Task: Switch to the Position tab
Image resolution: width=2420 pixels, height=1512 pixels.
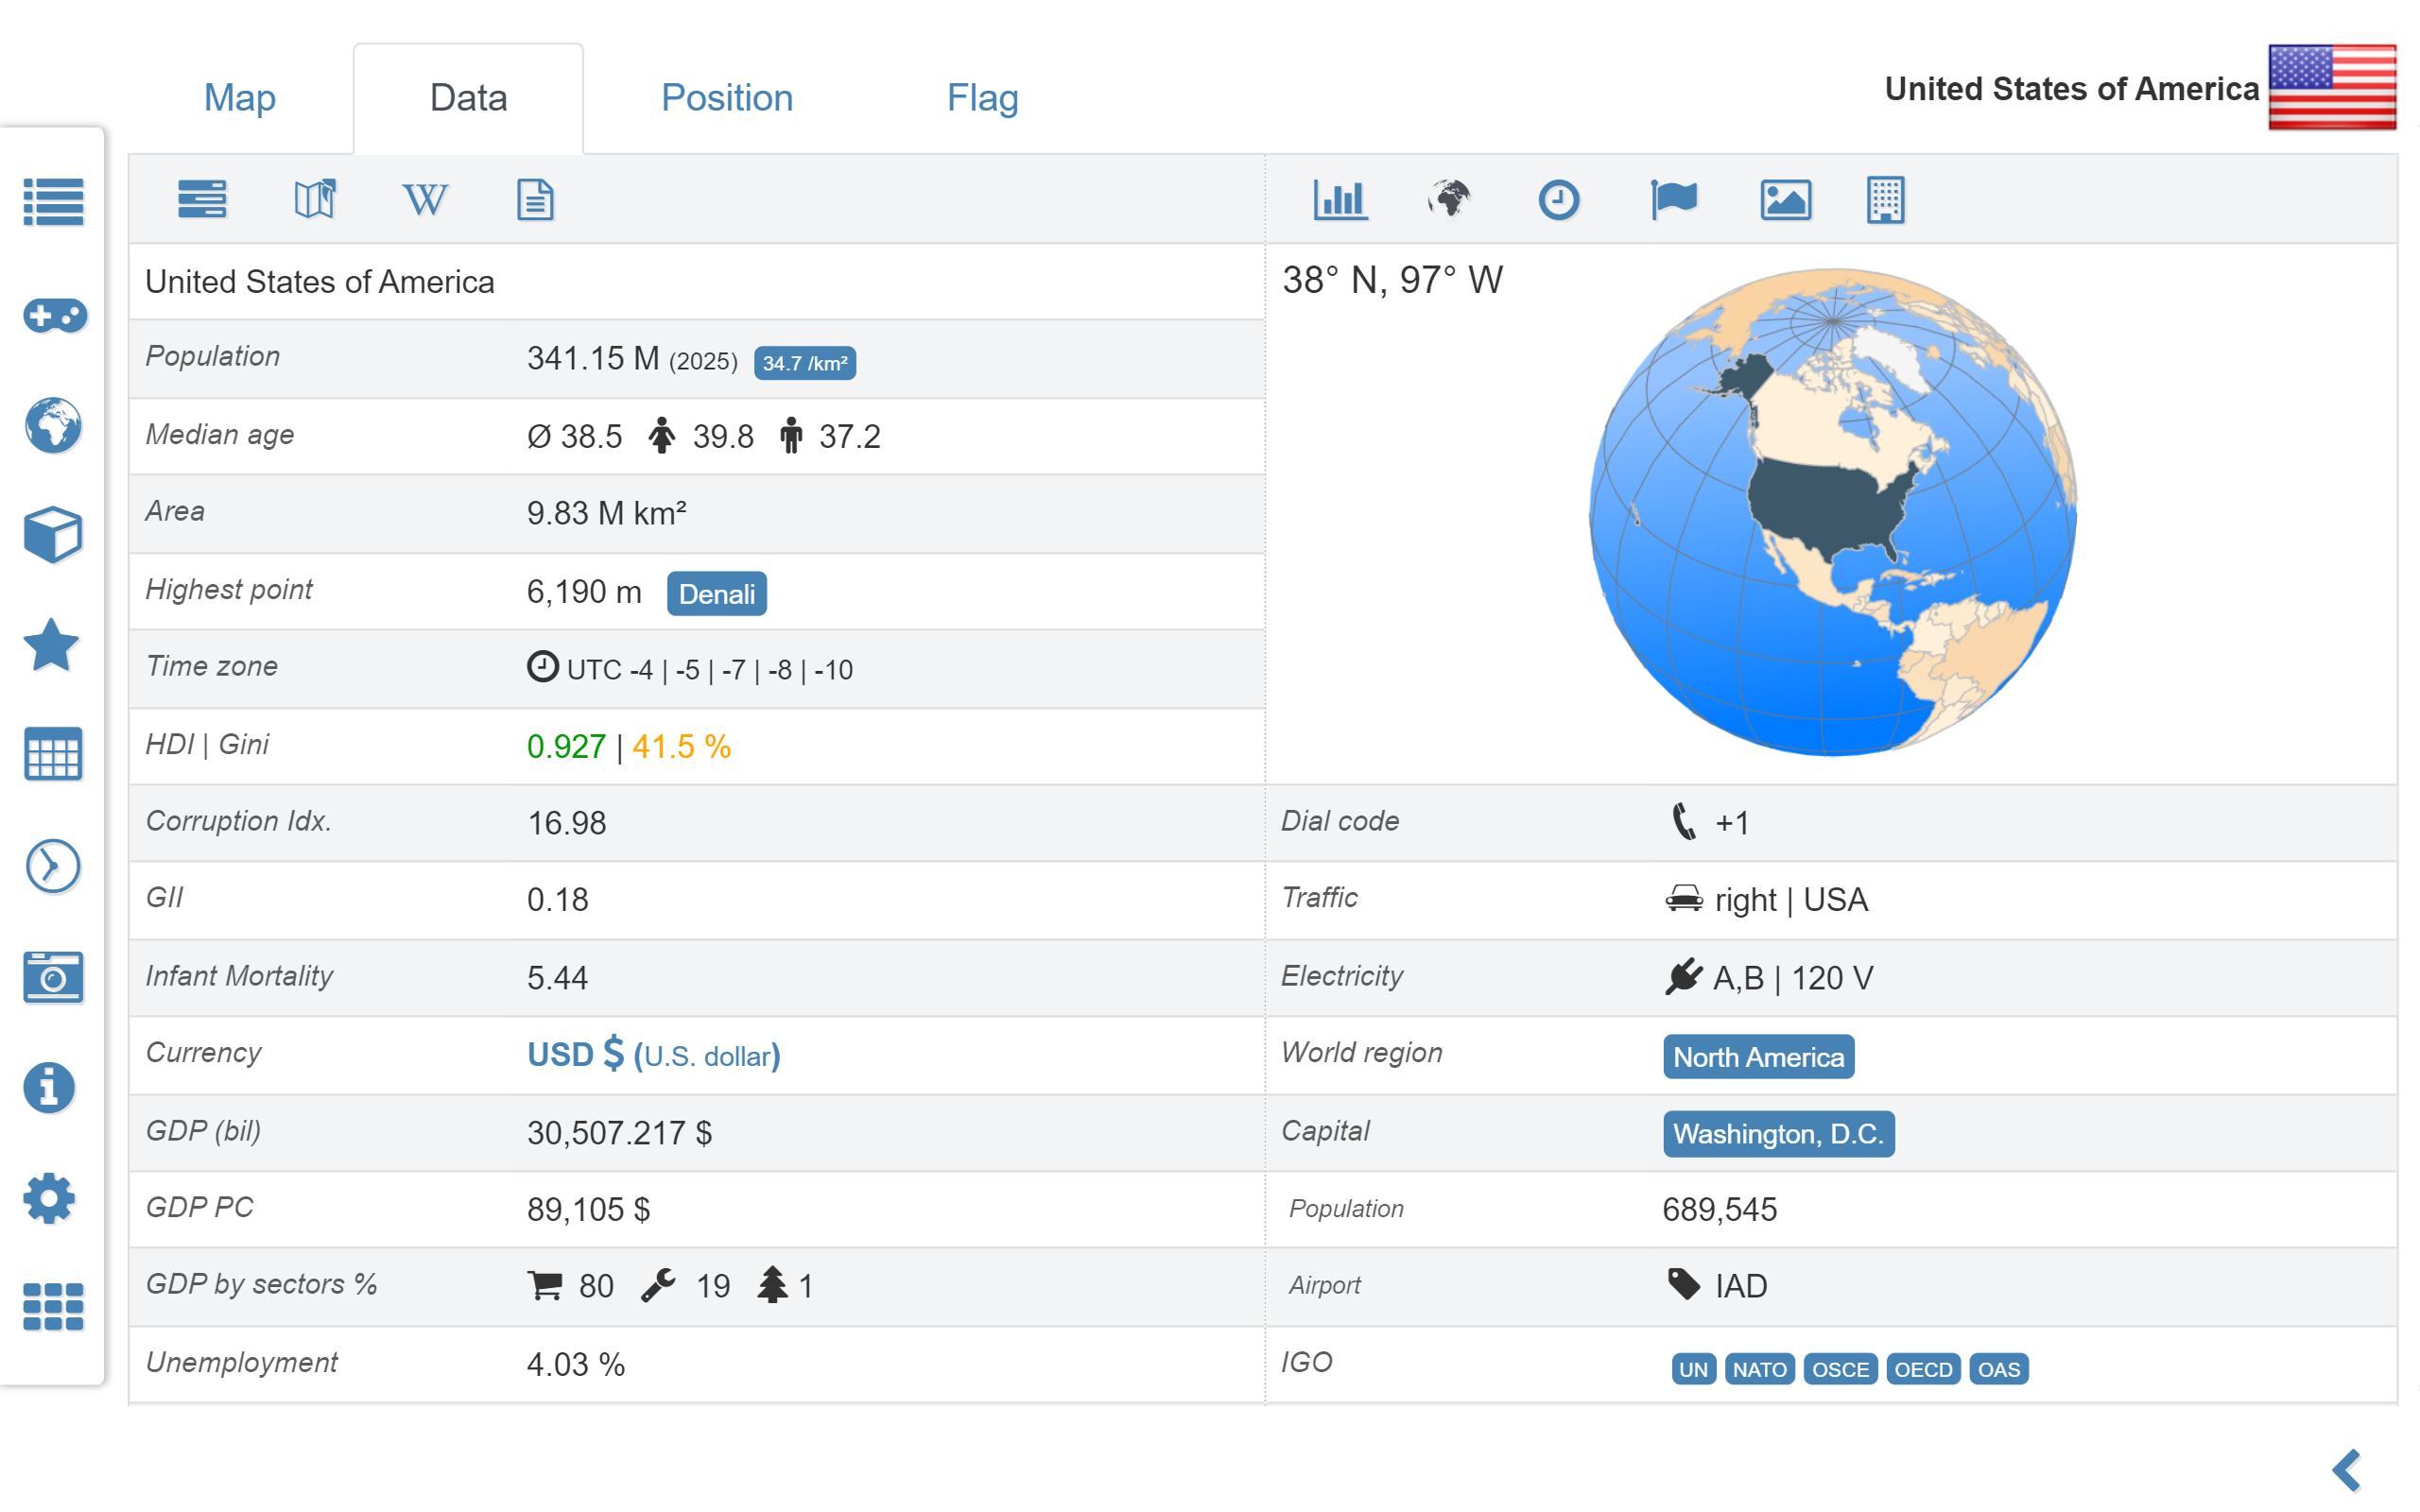Action: pos(727,98)
